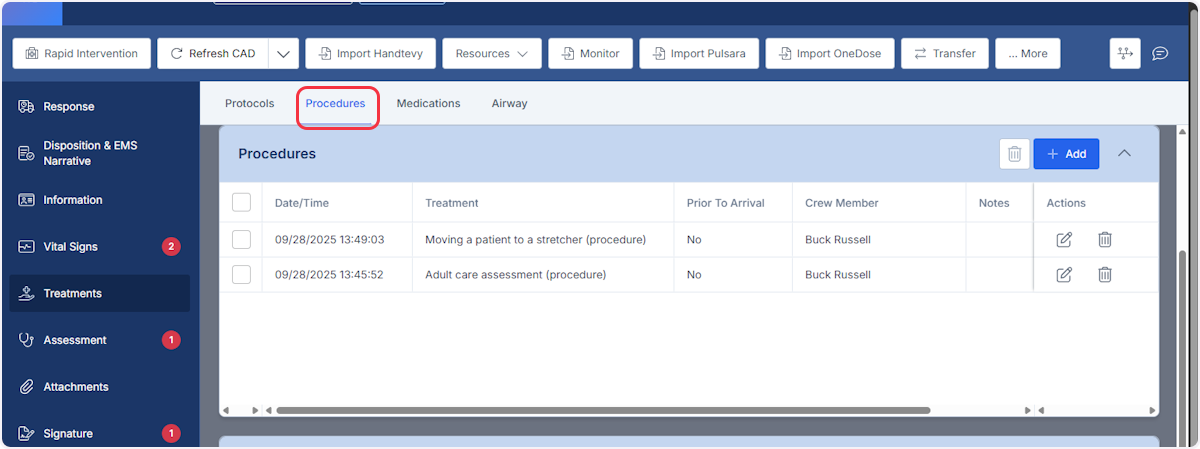The width and height of the screenshot is (1200, 449).
Task: Delete the Adult care assessment procedure
Action: coord(1104,274)
